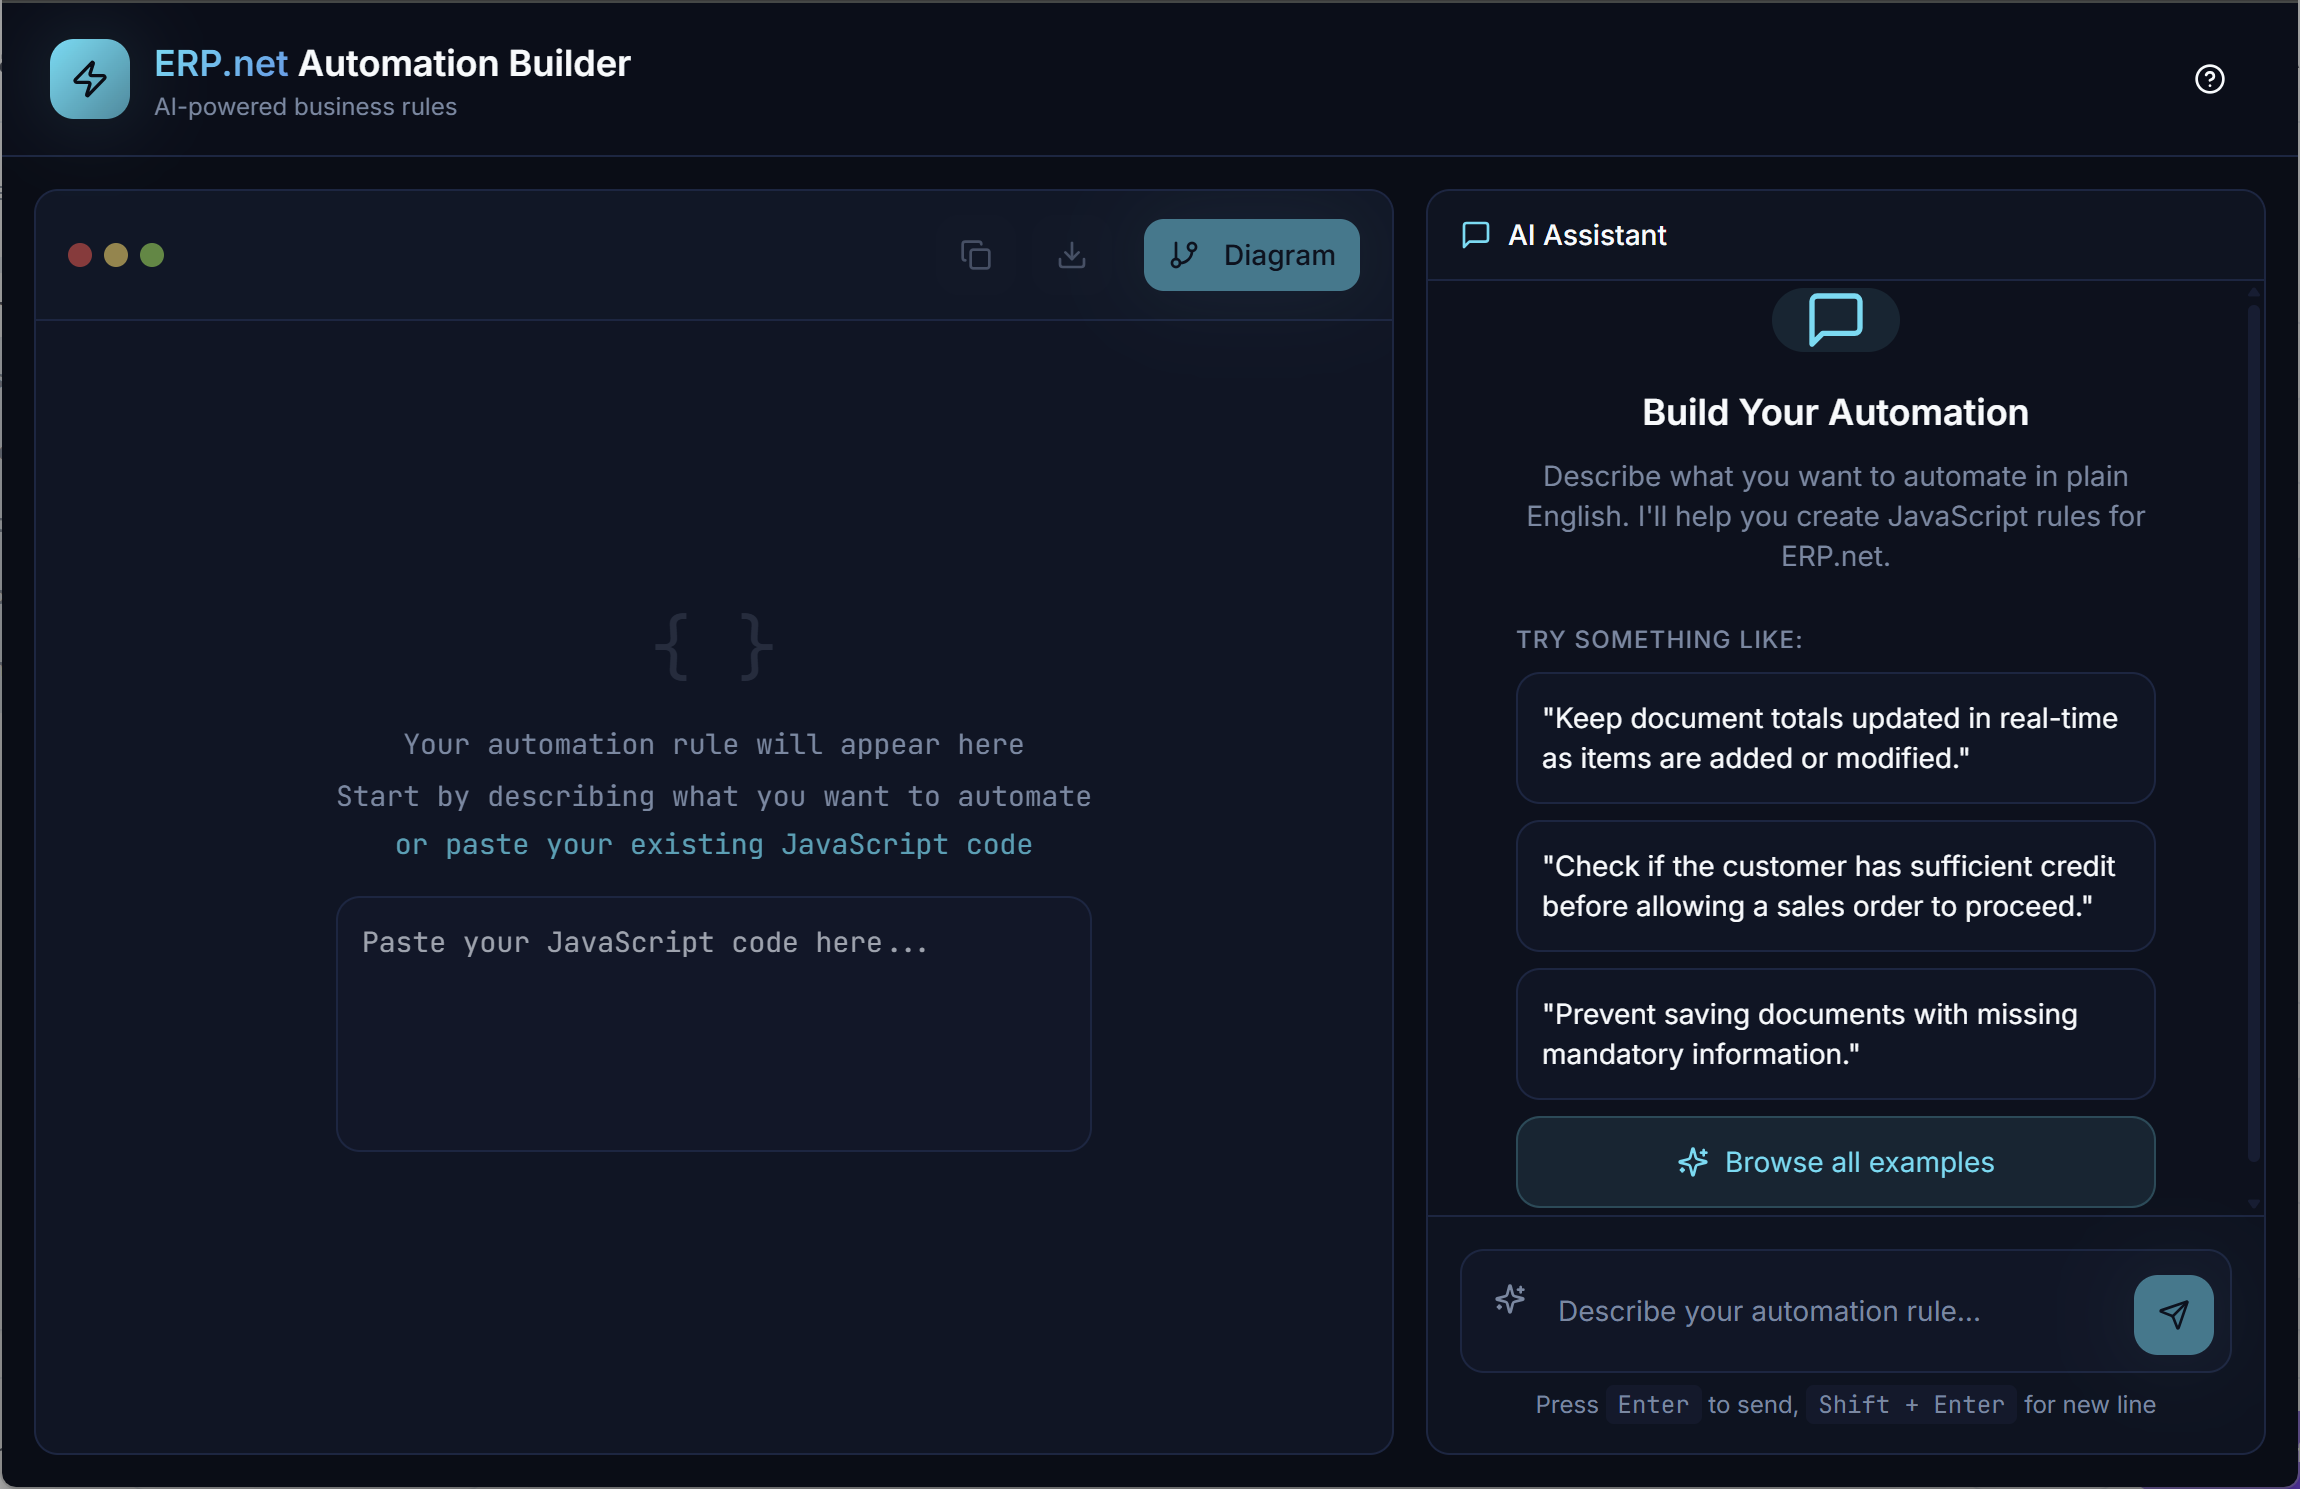Click the TRY SOMETHING LIKE label

pyautogui.click(x=1659, y=639)
